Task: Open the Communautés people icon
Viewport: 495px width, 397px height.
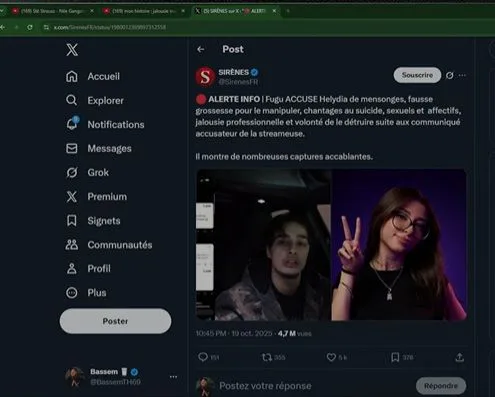Action: [x=72, y=245]
